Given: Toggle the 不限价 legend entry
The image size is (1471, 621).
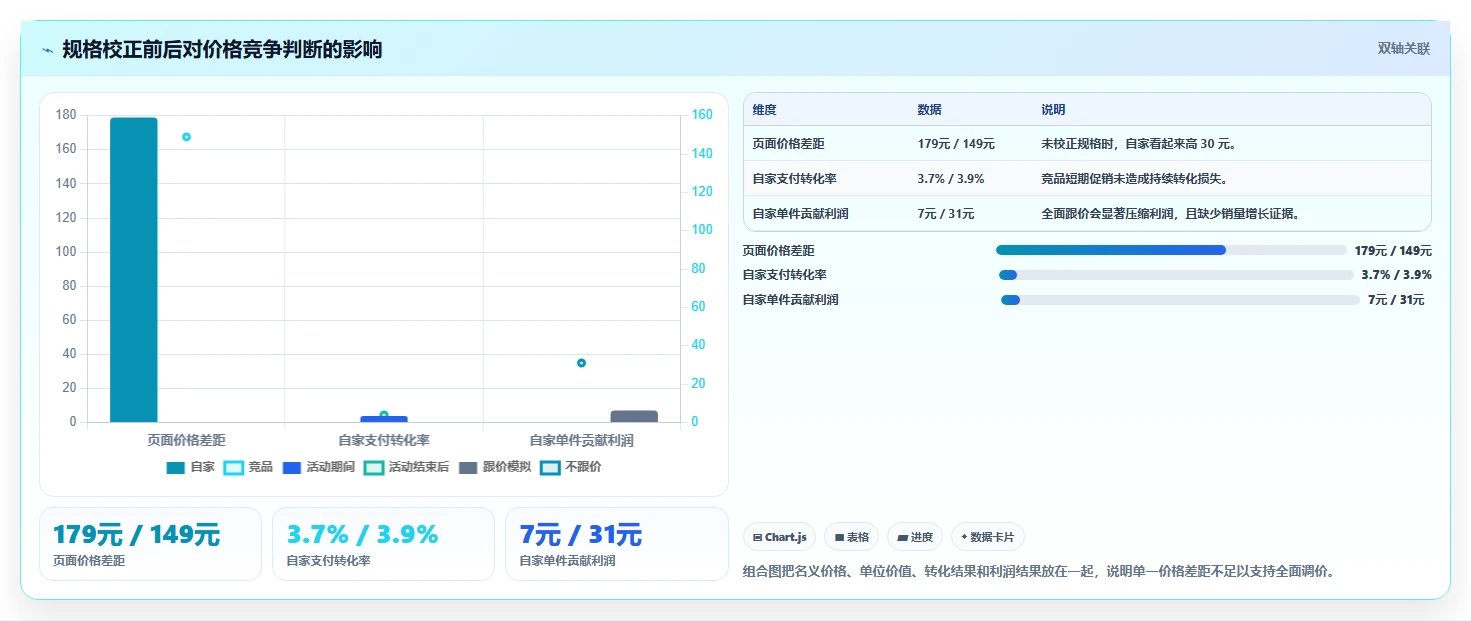Looking at the screenshot, I should coord(570,467).
